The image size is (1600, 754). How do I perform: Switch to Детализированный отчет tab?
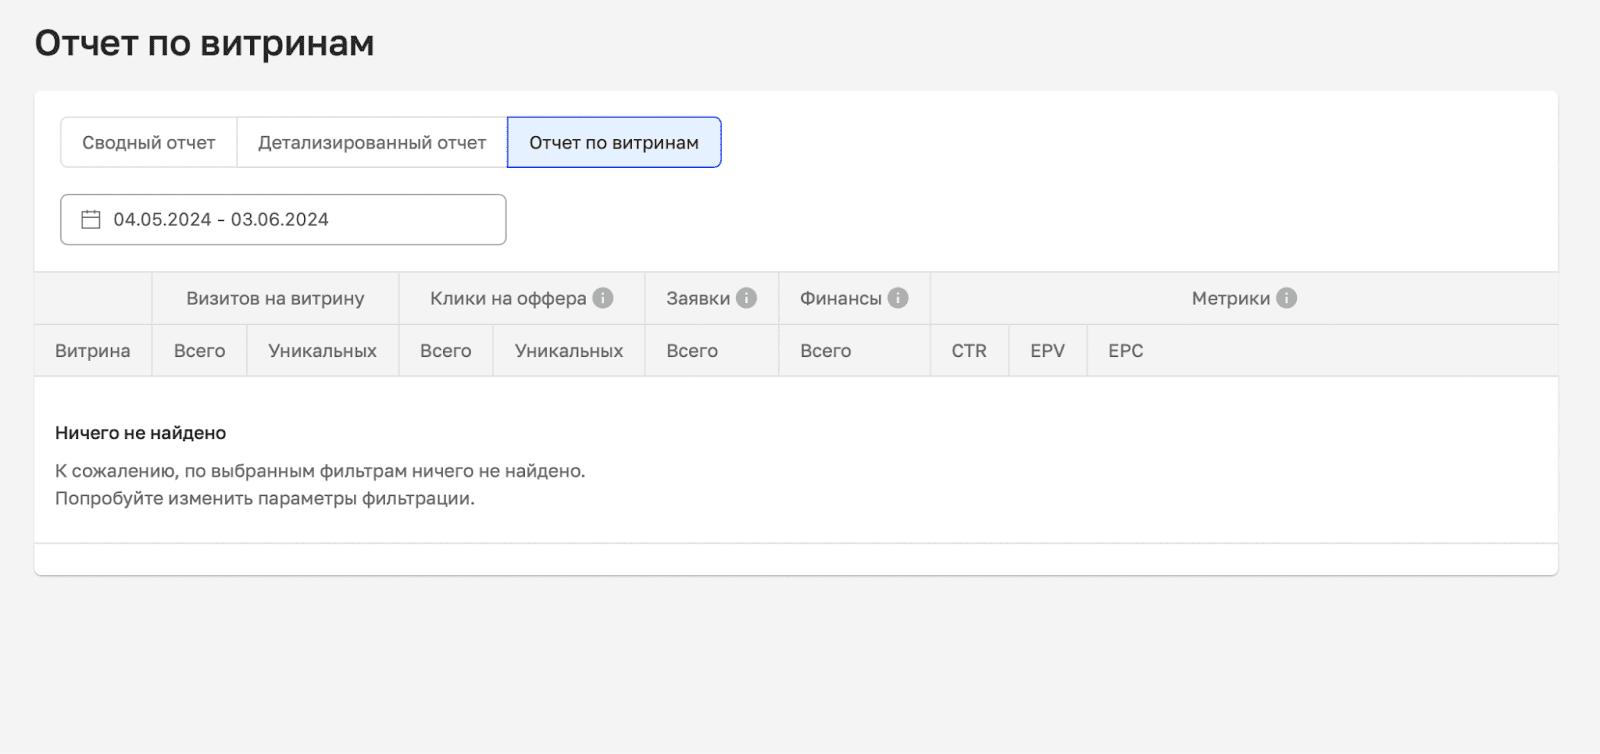[x=372, y=143]
